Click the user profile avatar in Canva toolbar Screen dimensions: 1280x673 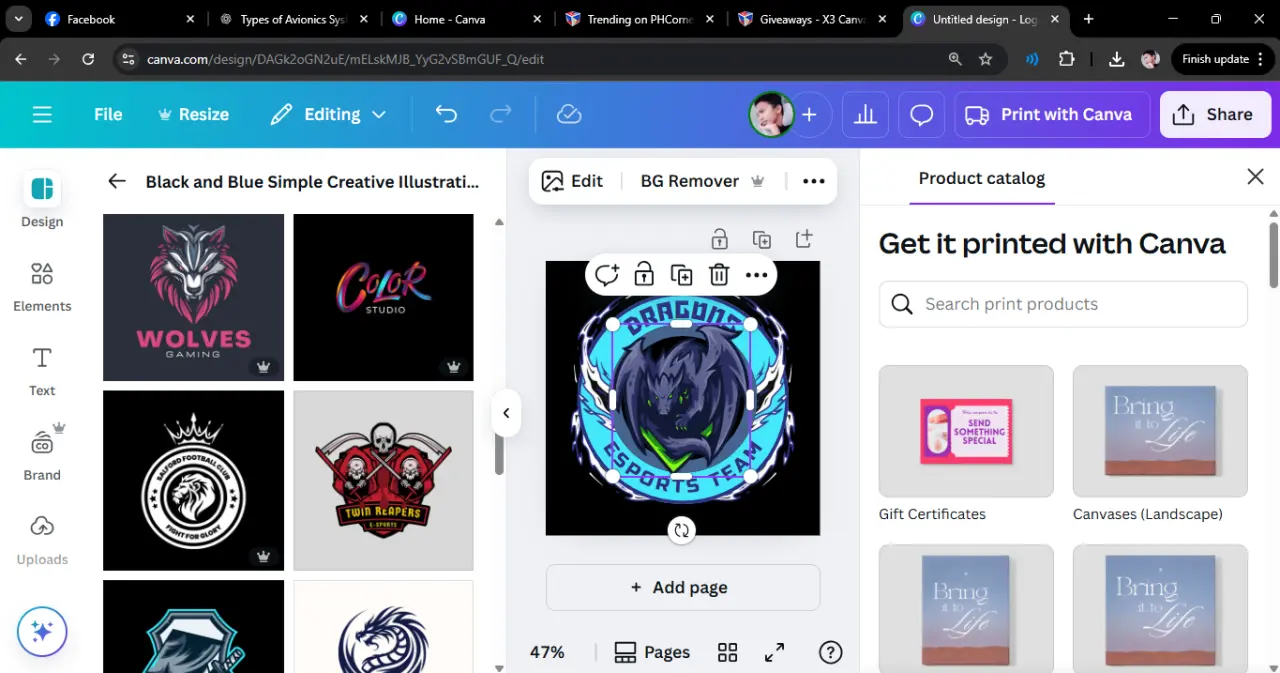pyautogui.click(x=771, y=115)
